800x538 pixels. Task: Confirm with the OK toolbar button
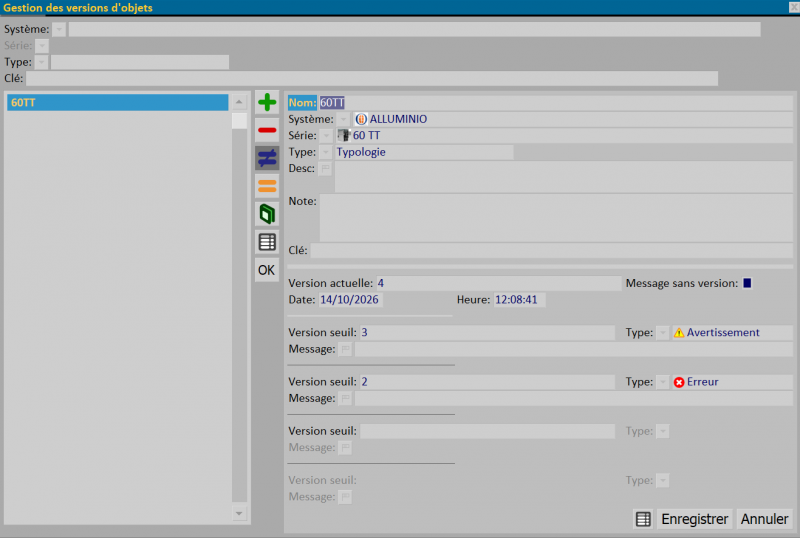click(267, 270)
